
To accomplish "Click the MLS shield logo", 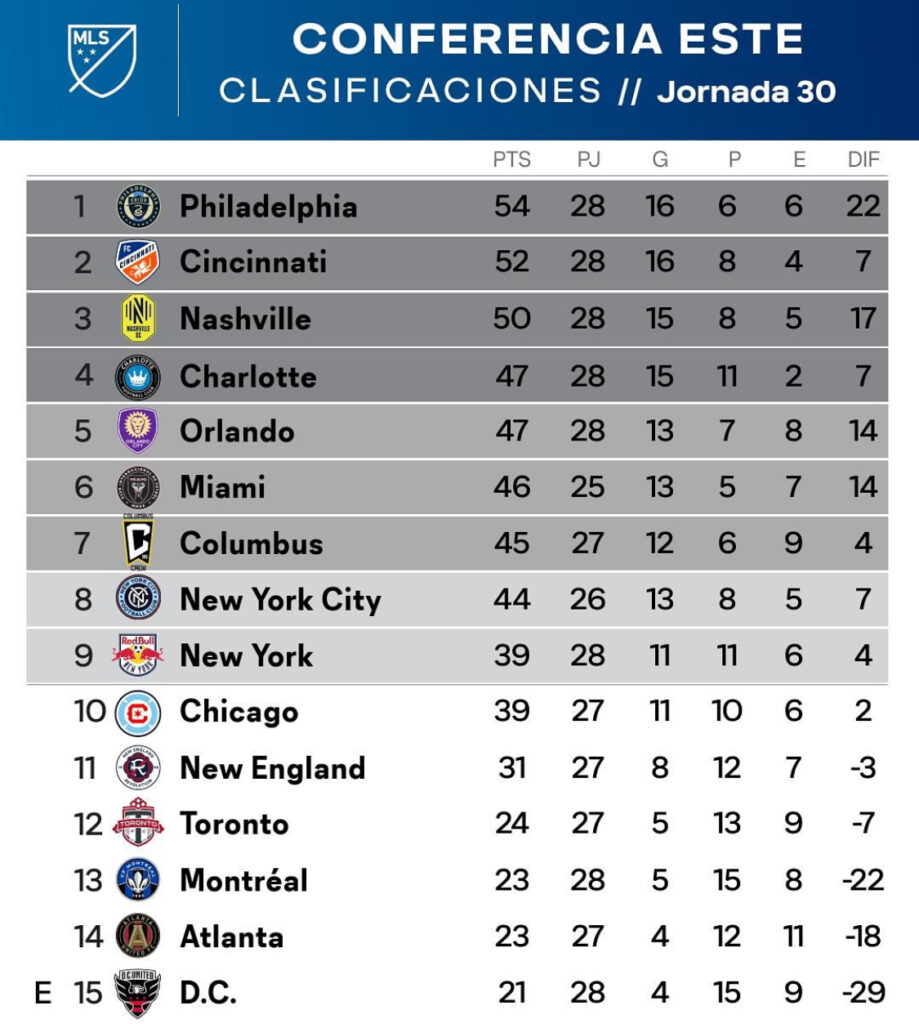I will pos(102,60).
